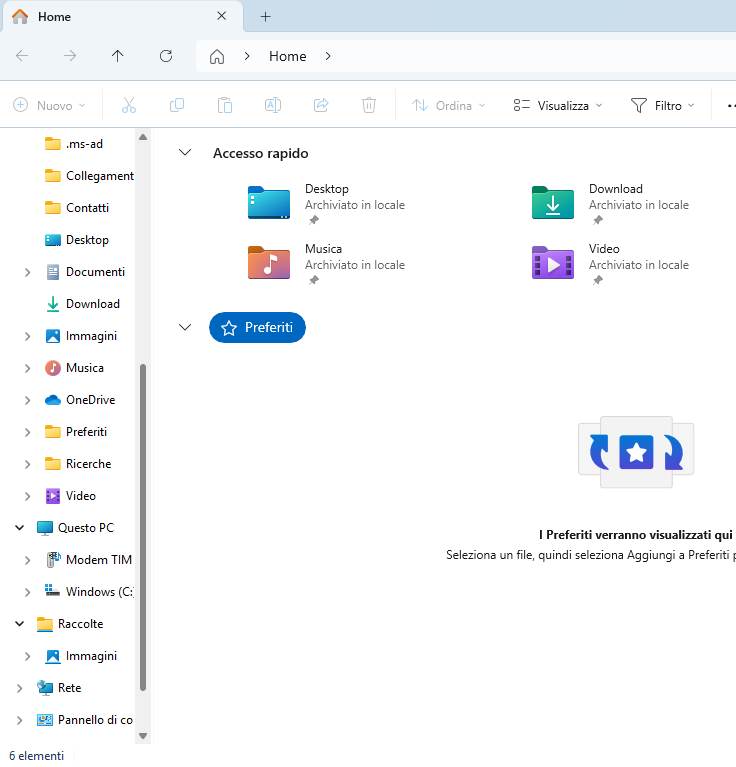
Task: Select Home in the address breadcrumb
Action: (x=288, y=56)
